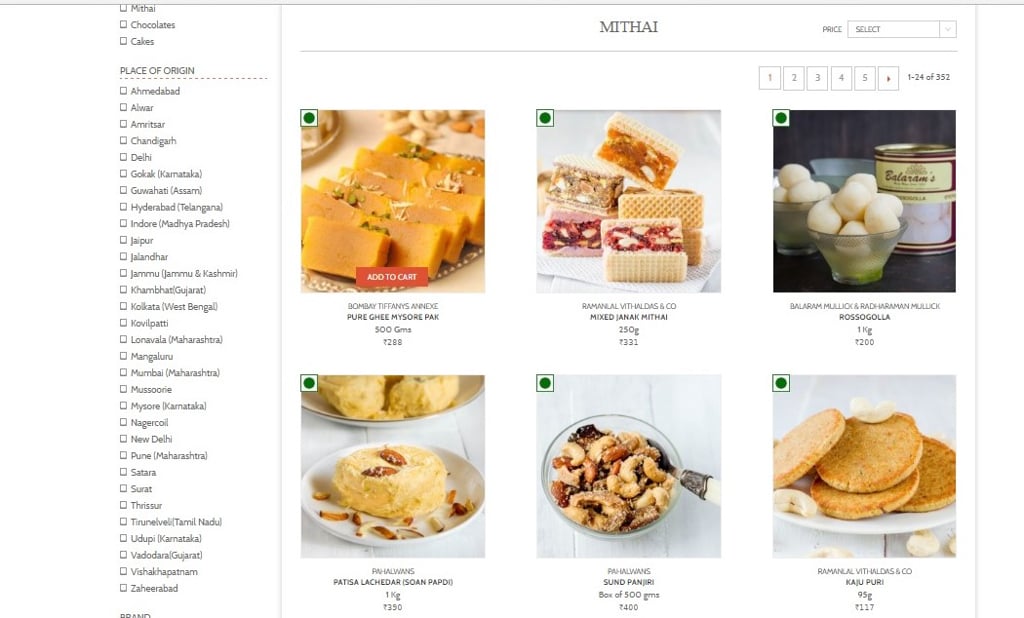The width and height of the screenshot is (1024, 618).
Task: Click ADD TO CART on Mysore Pak
Action: [x=392, y=277]
